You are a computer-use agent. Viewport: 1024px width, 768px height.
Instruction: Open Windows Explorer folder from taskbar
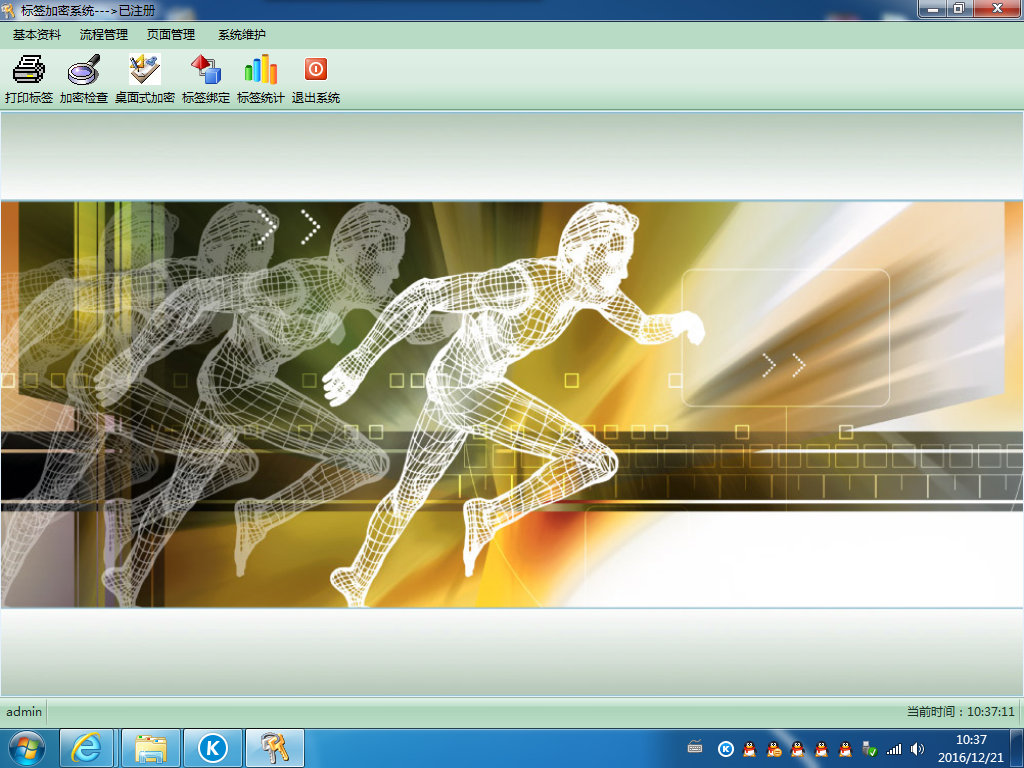[x=150, y=748]
